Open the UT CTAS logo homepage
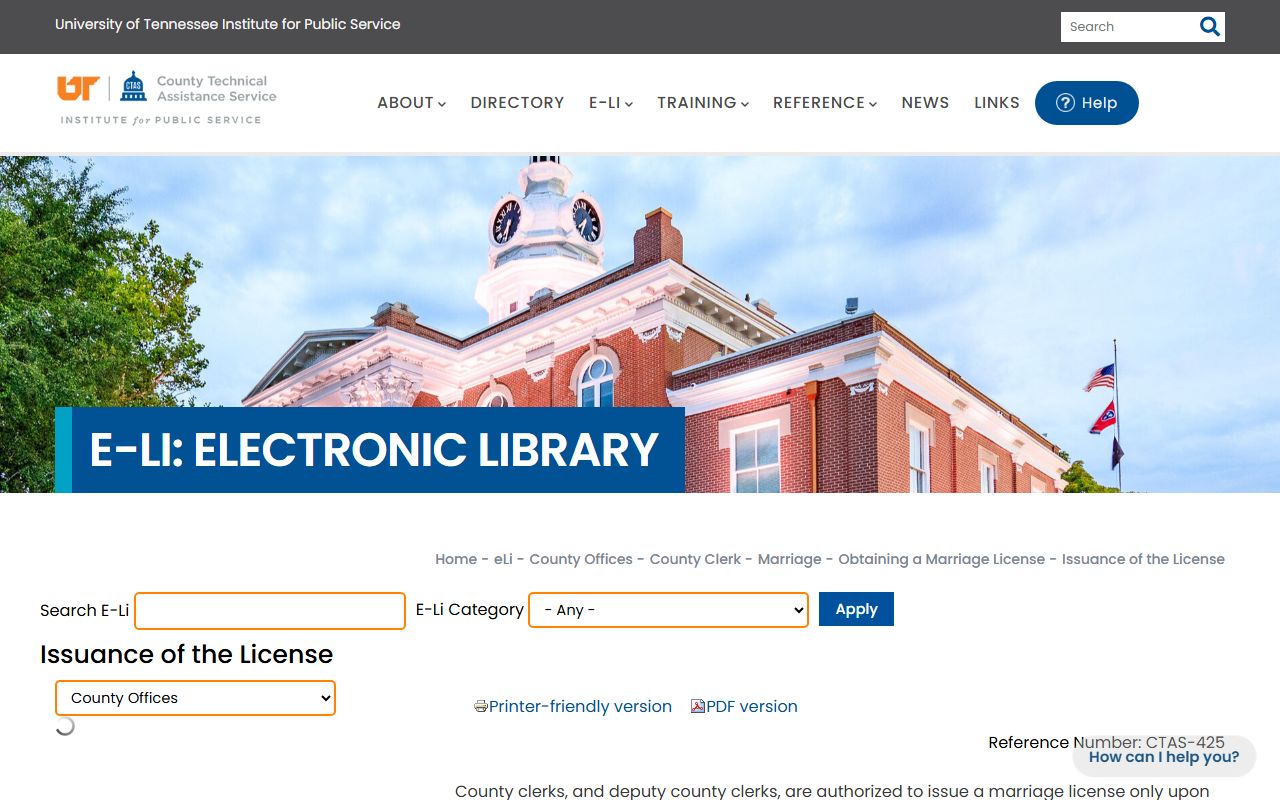The image size is (1280, 800). pos(167,98)
